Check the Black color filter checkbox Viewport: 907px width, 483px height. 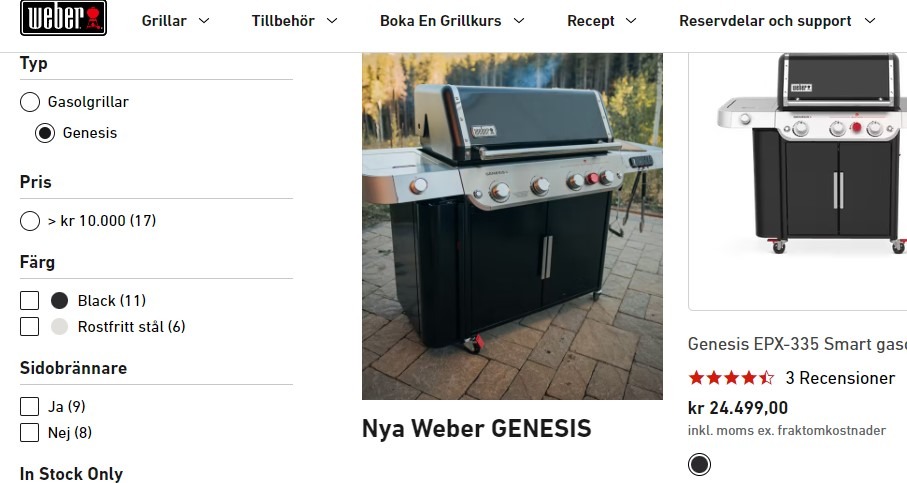(30, 301)
